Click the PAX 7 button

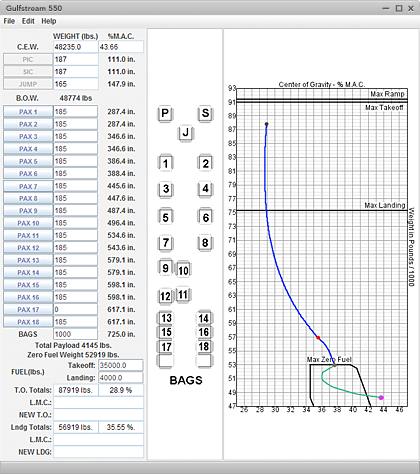coord(28,186)
